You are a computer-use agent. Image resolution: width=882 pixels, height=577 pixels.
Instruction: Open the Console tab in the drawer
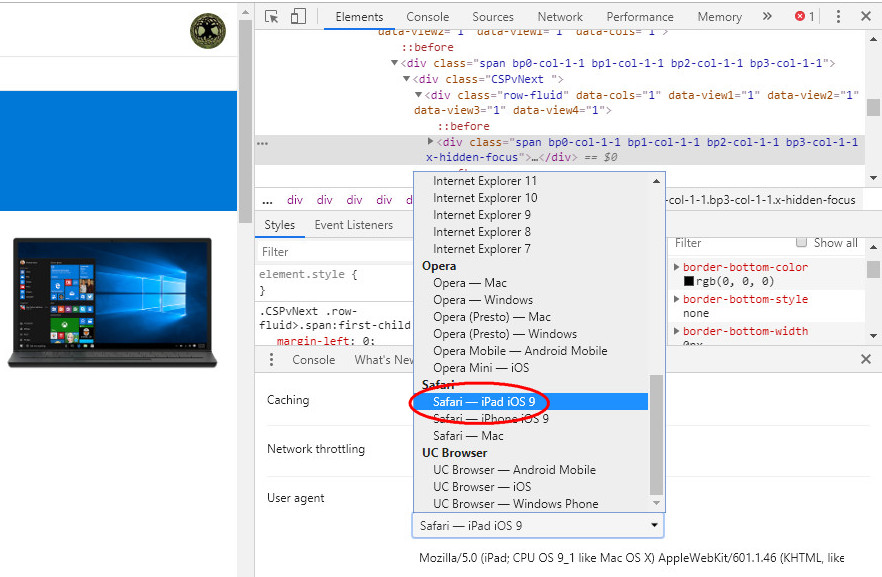click(313, 360)
